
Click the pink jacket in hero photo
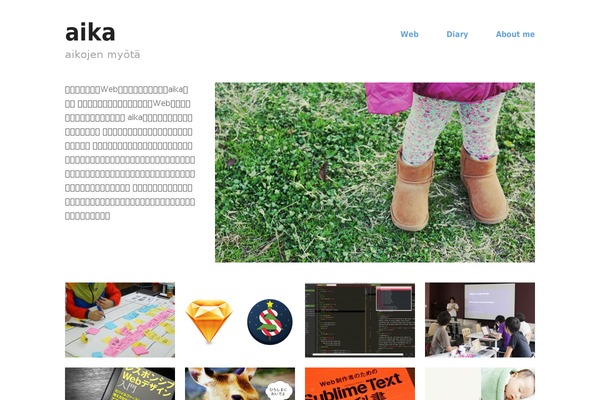coord(440,96)
